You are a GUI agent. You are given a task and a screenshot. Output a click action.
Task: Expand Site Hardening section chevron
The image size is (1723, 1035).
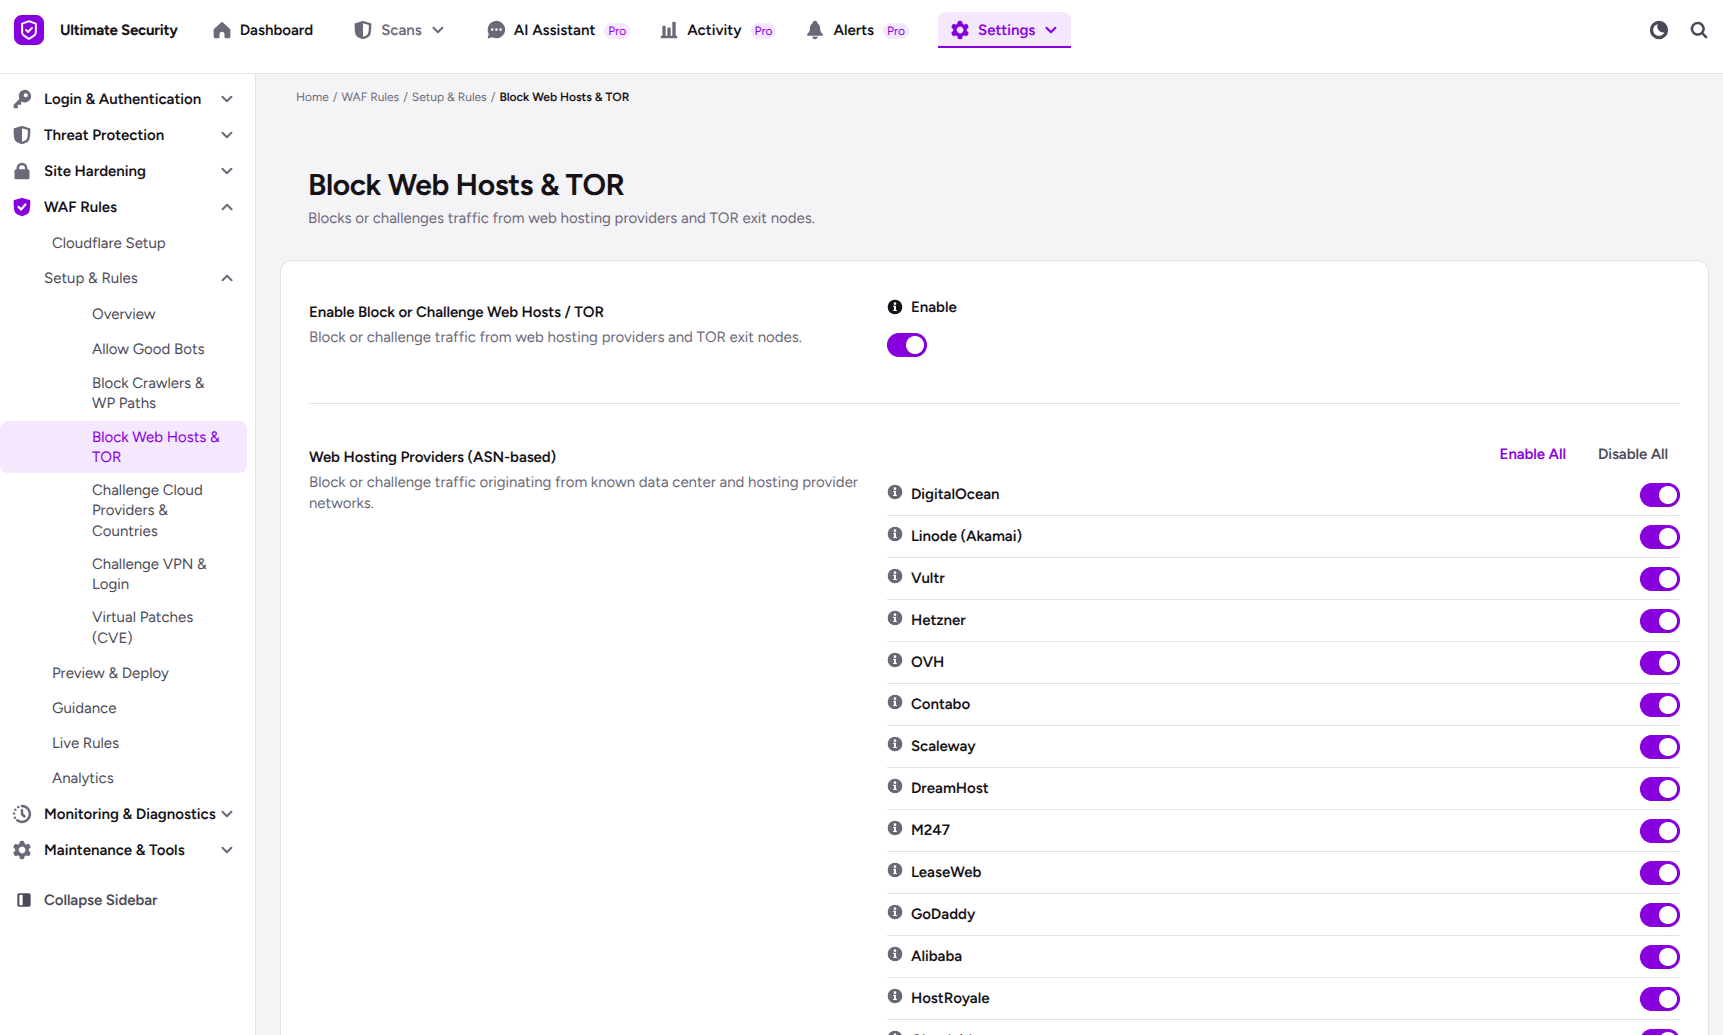pyautogui.click(x=227, y=171)
